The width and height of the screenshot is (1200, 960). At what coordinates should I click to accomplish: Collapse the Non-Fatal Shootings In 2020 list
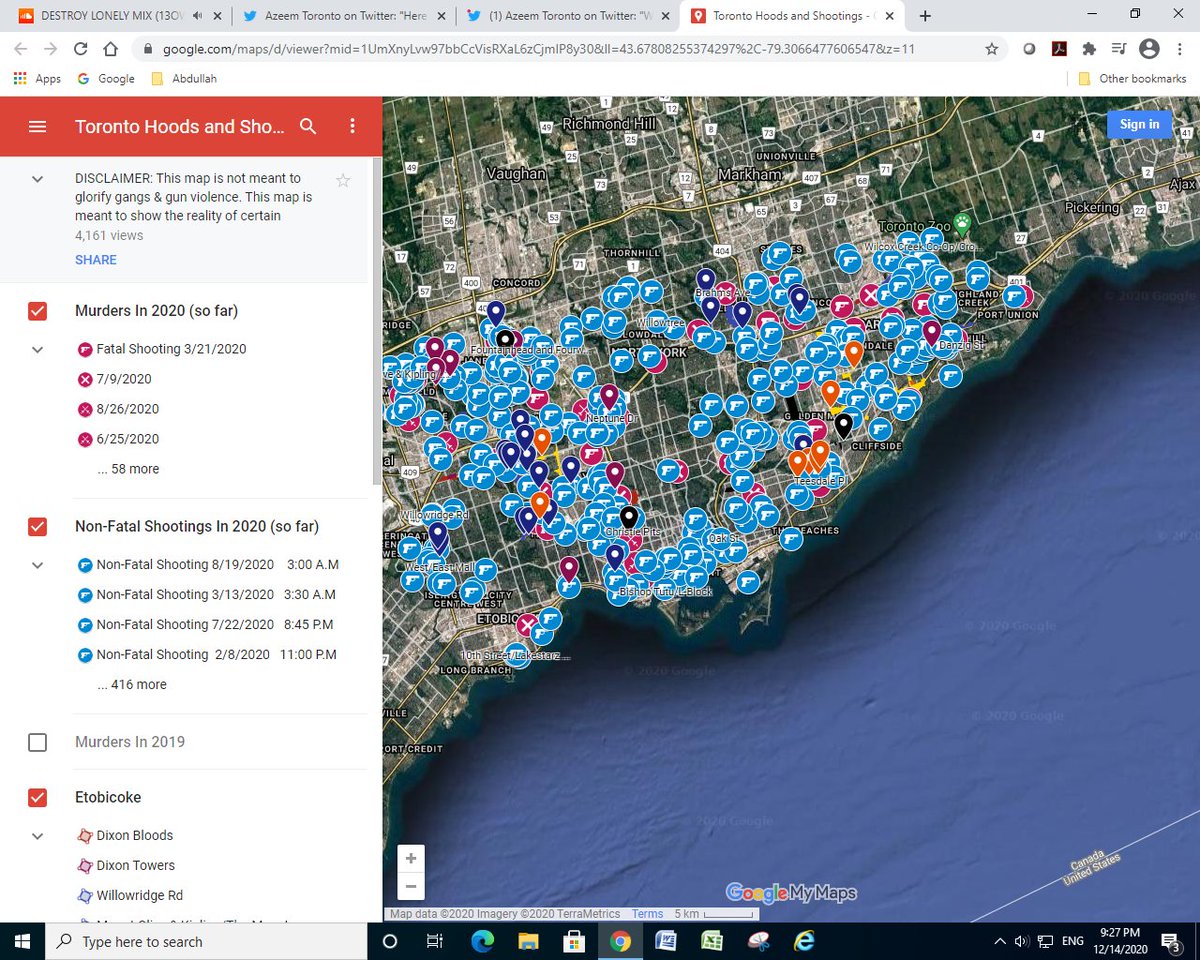click(x=37, y=564)
